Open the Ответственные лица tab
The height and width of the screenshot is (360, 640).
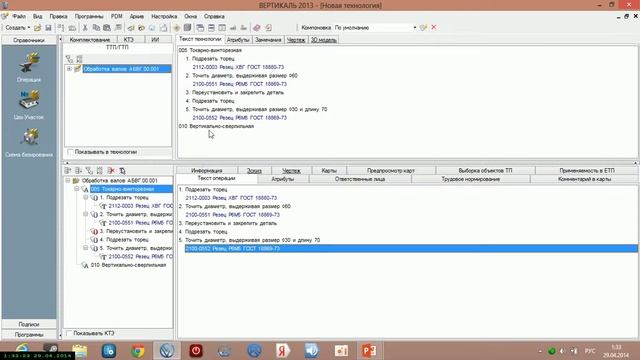(360, 179)
